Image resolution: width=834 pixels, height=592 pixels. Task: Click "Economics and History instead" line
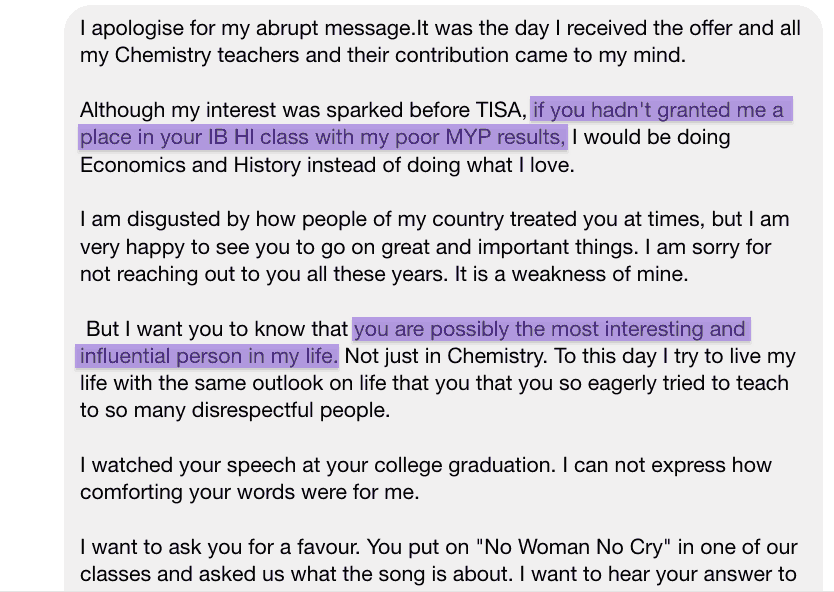pyautogui.click(x=328, y=165)
